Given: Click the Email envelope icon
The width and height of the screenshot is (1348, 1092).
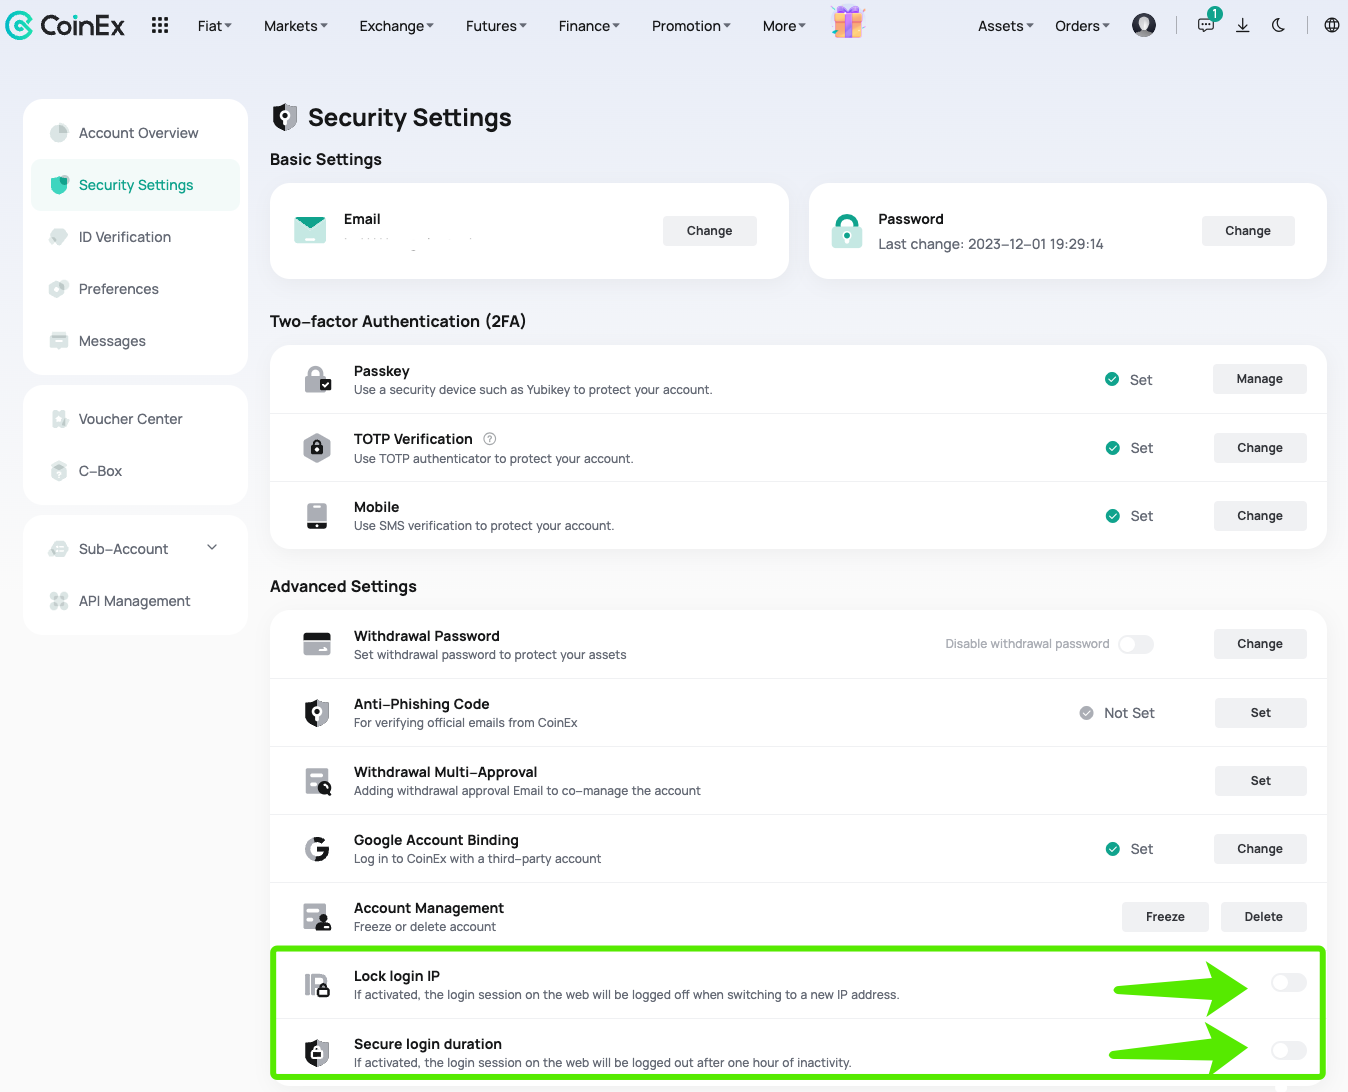Looking at the screenshot, I should (310, 230).
